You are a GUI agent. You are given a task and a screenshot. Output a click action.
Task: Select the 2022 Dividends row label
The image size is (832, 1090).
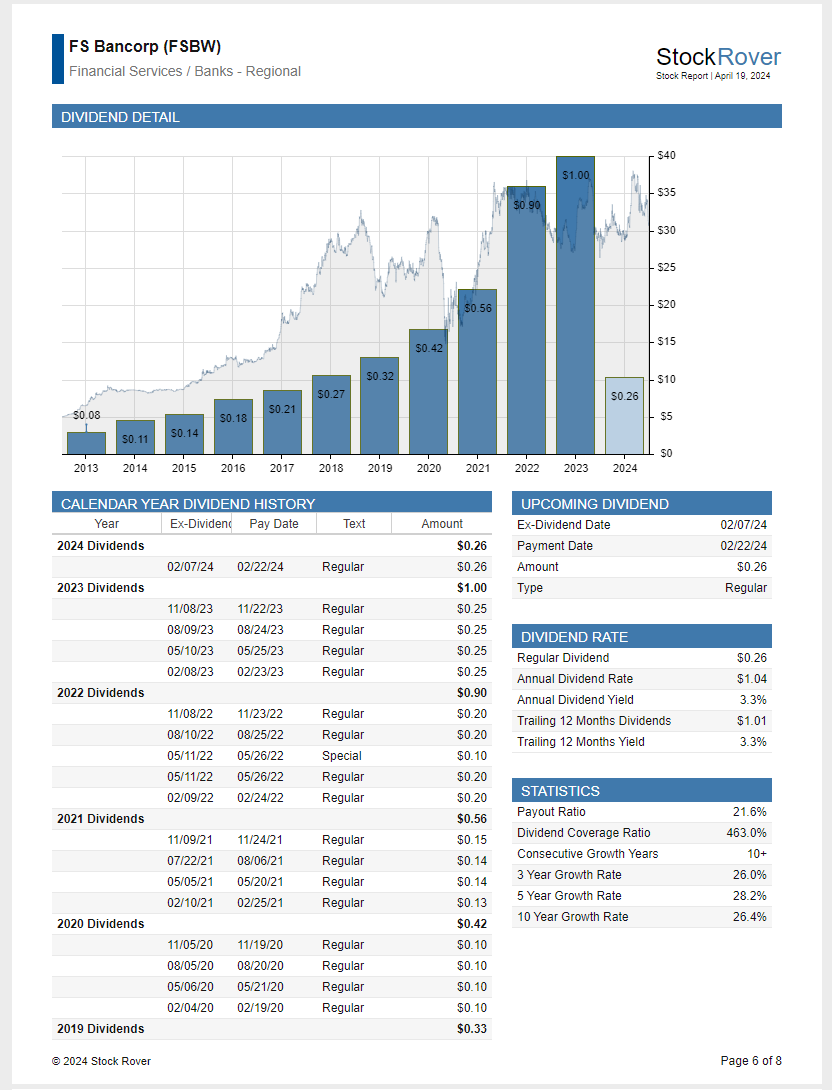pos(101,692)
